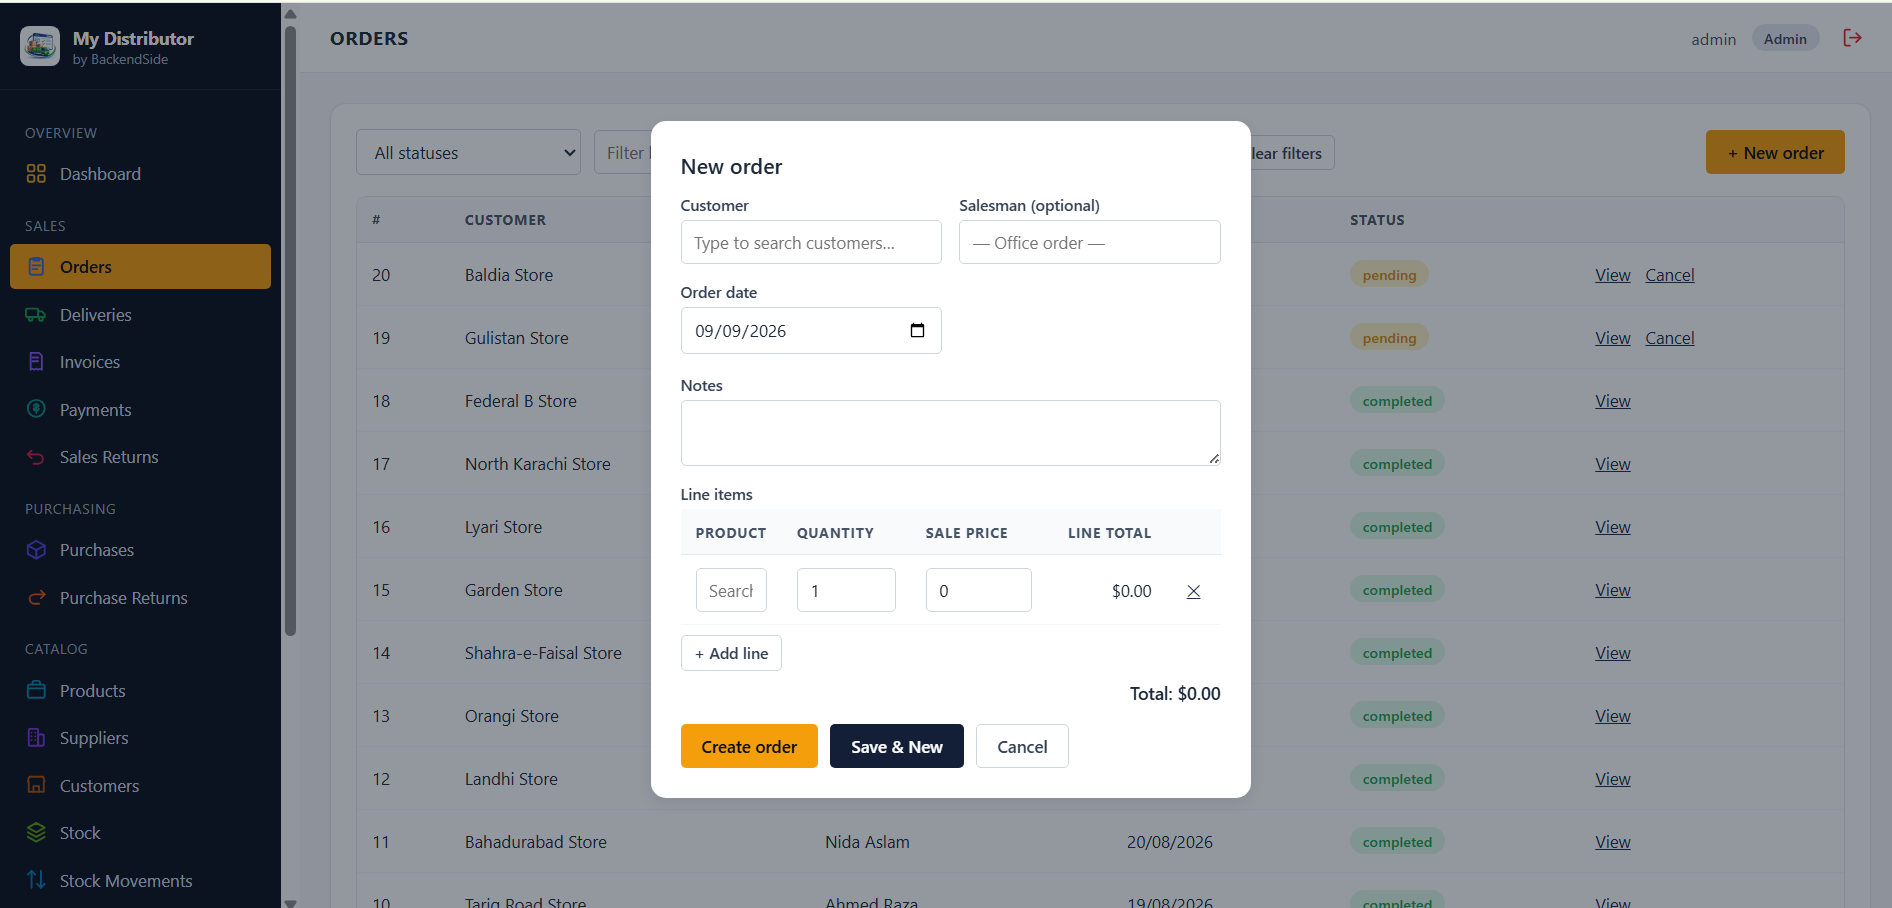Click the sidebar vertical scrollbar

(290, 330)
